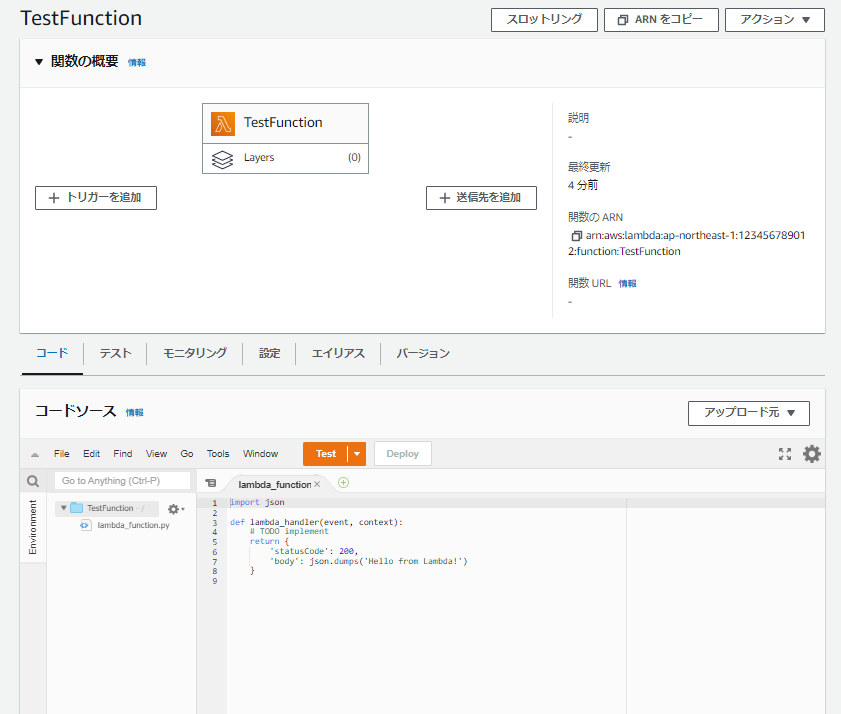841x714 pixels.
Task: Open lambda_function.py in the file tree
Action: (133, 525)
